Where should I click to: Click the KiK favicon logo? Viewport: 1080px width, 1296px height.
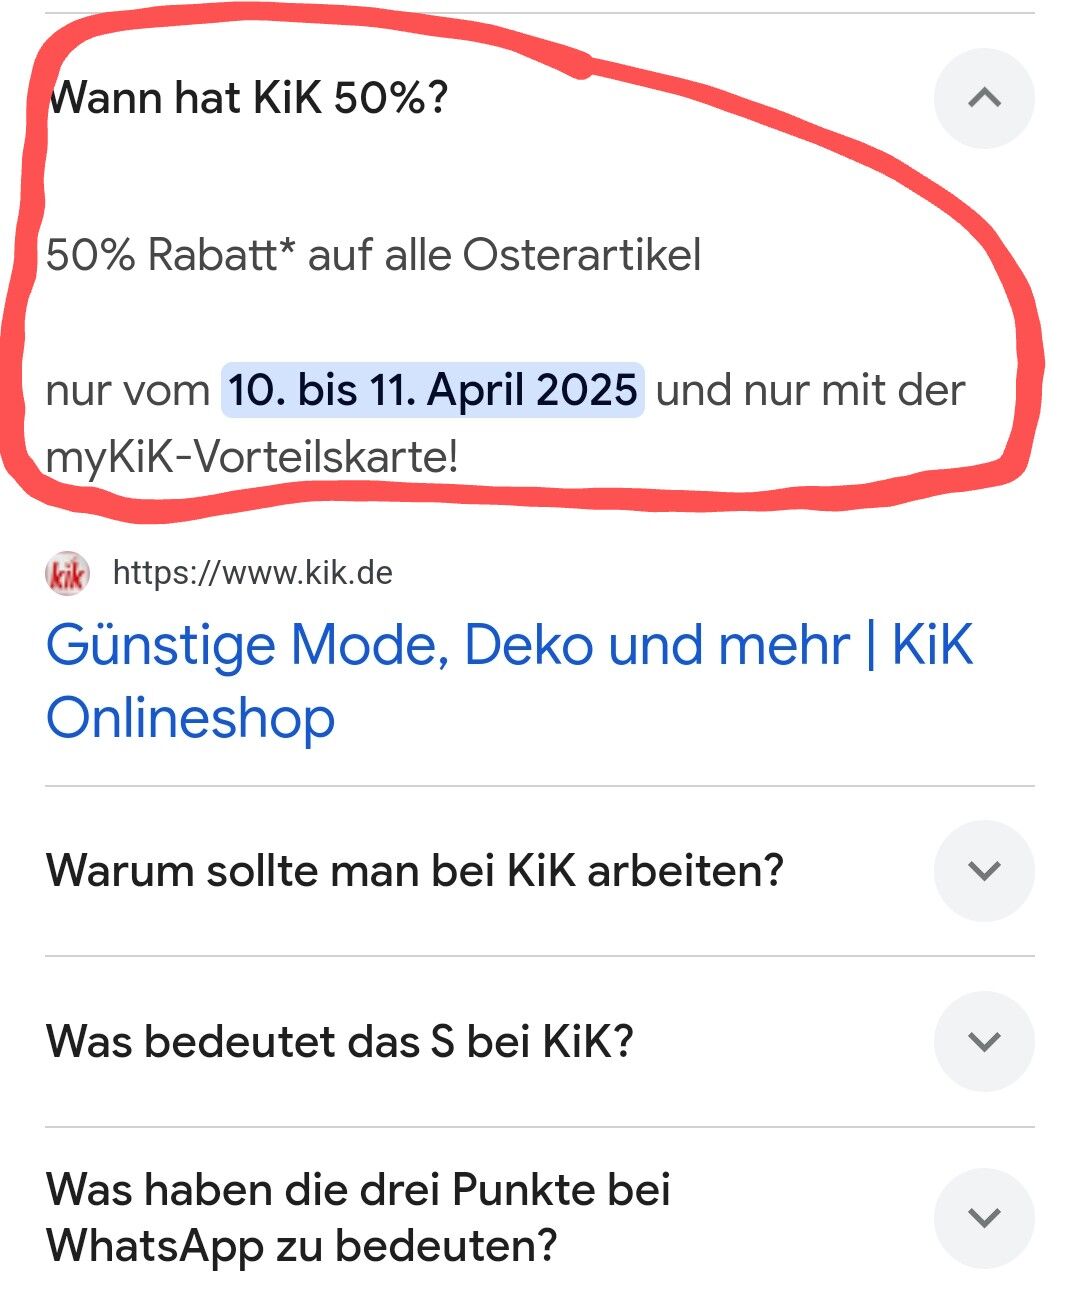click(x=68, y=574)
